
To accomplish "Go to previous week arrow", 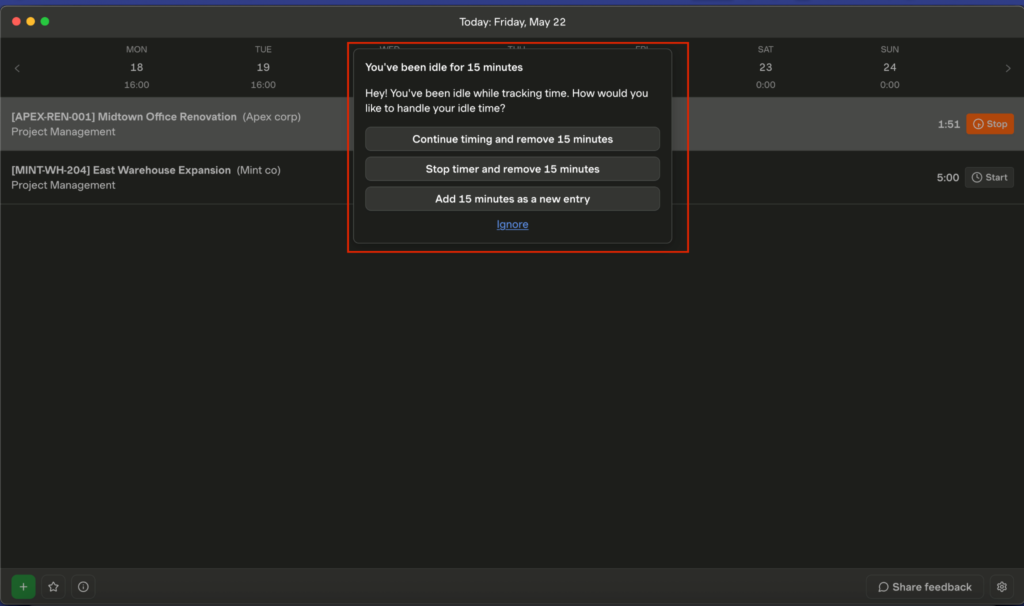I will (17, 68).
